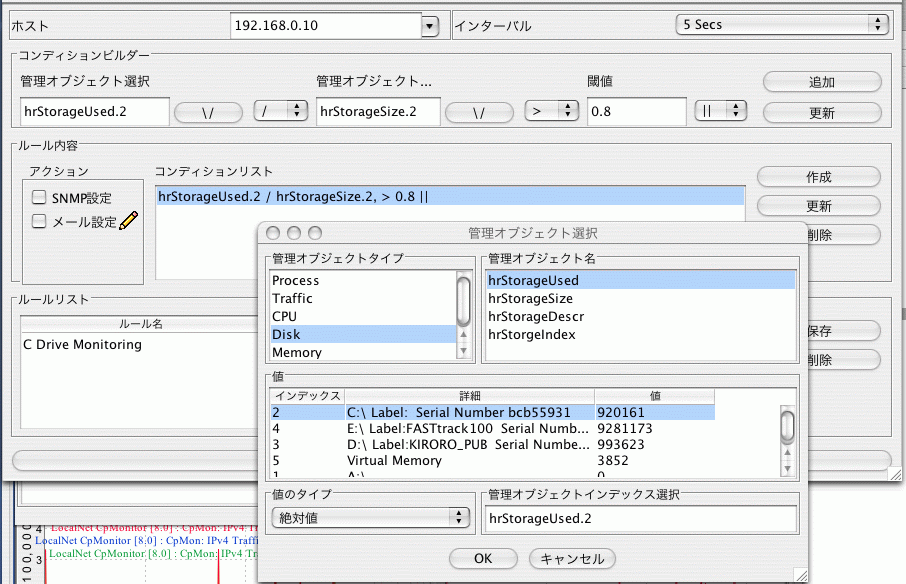Click the value 993623 cell
This screenshot has width=906, height=584.
point(655,444)
